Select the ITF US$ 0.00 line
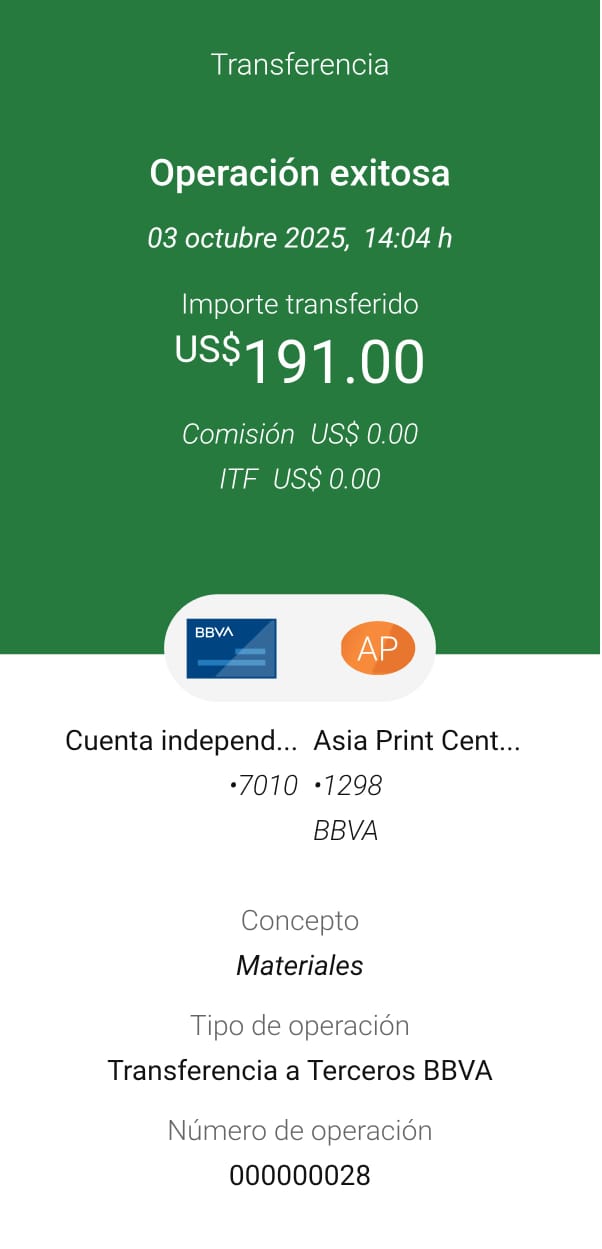Image resolution: width=602 pixels, height=1249 pixels. pos(300,479)
